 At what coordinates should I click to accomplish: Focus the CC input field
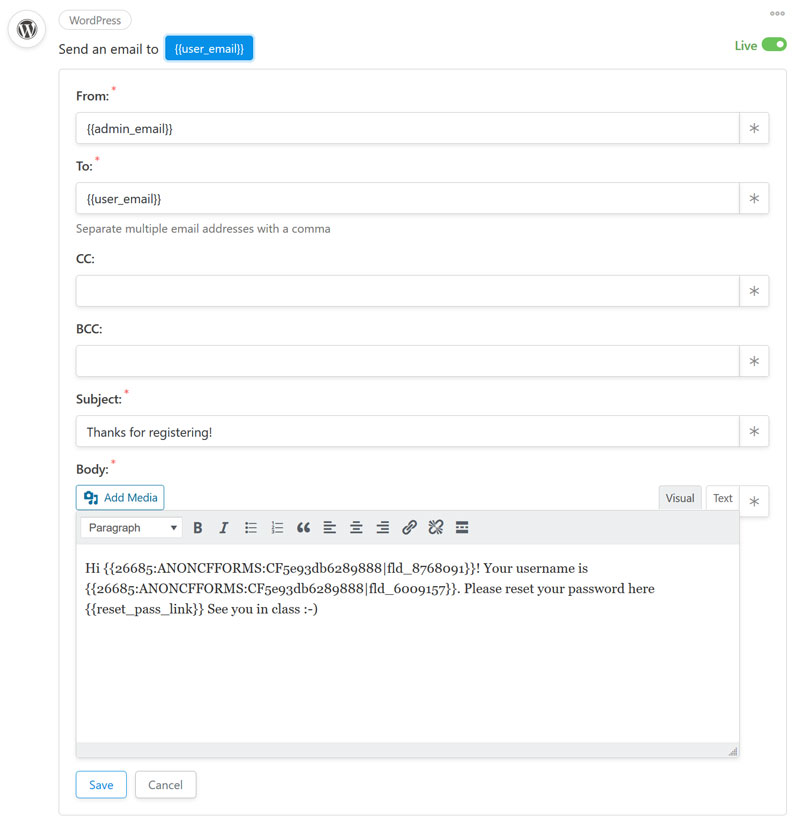point(407,291)
